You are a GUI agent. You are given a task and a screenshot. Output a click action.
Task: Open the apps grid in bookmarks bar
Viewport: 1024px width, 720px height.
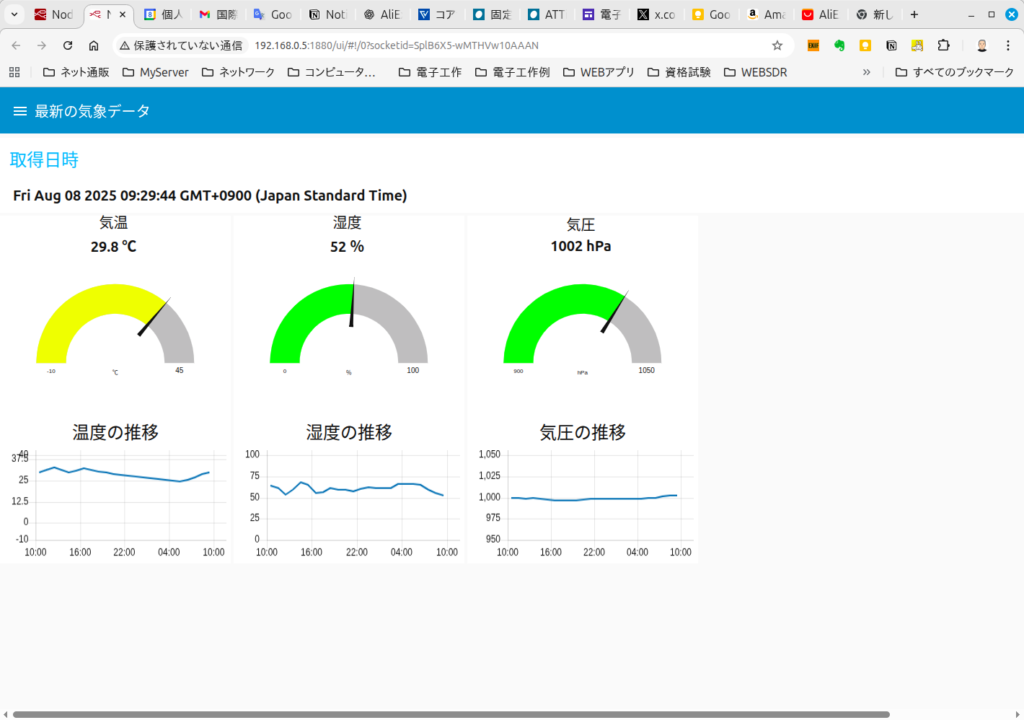14,72
